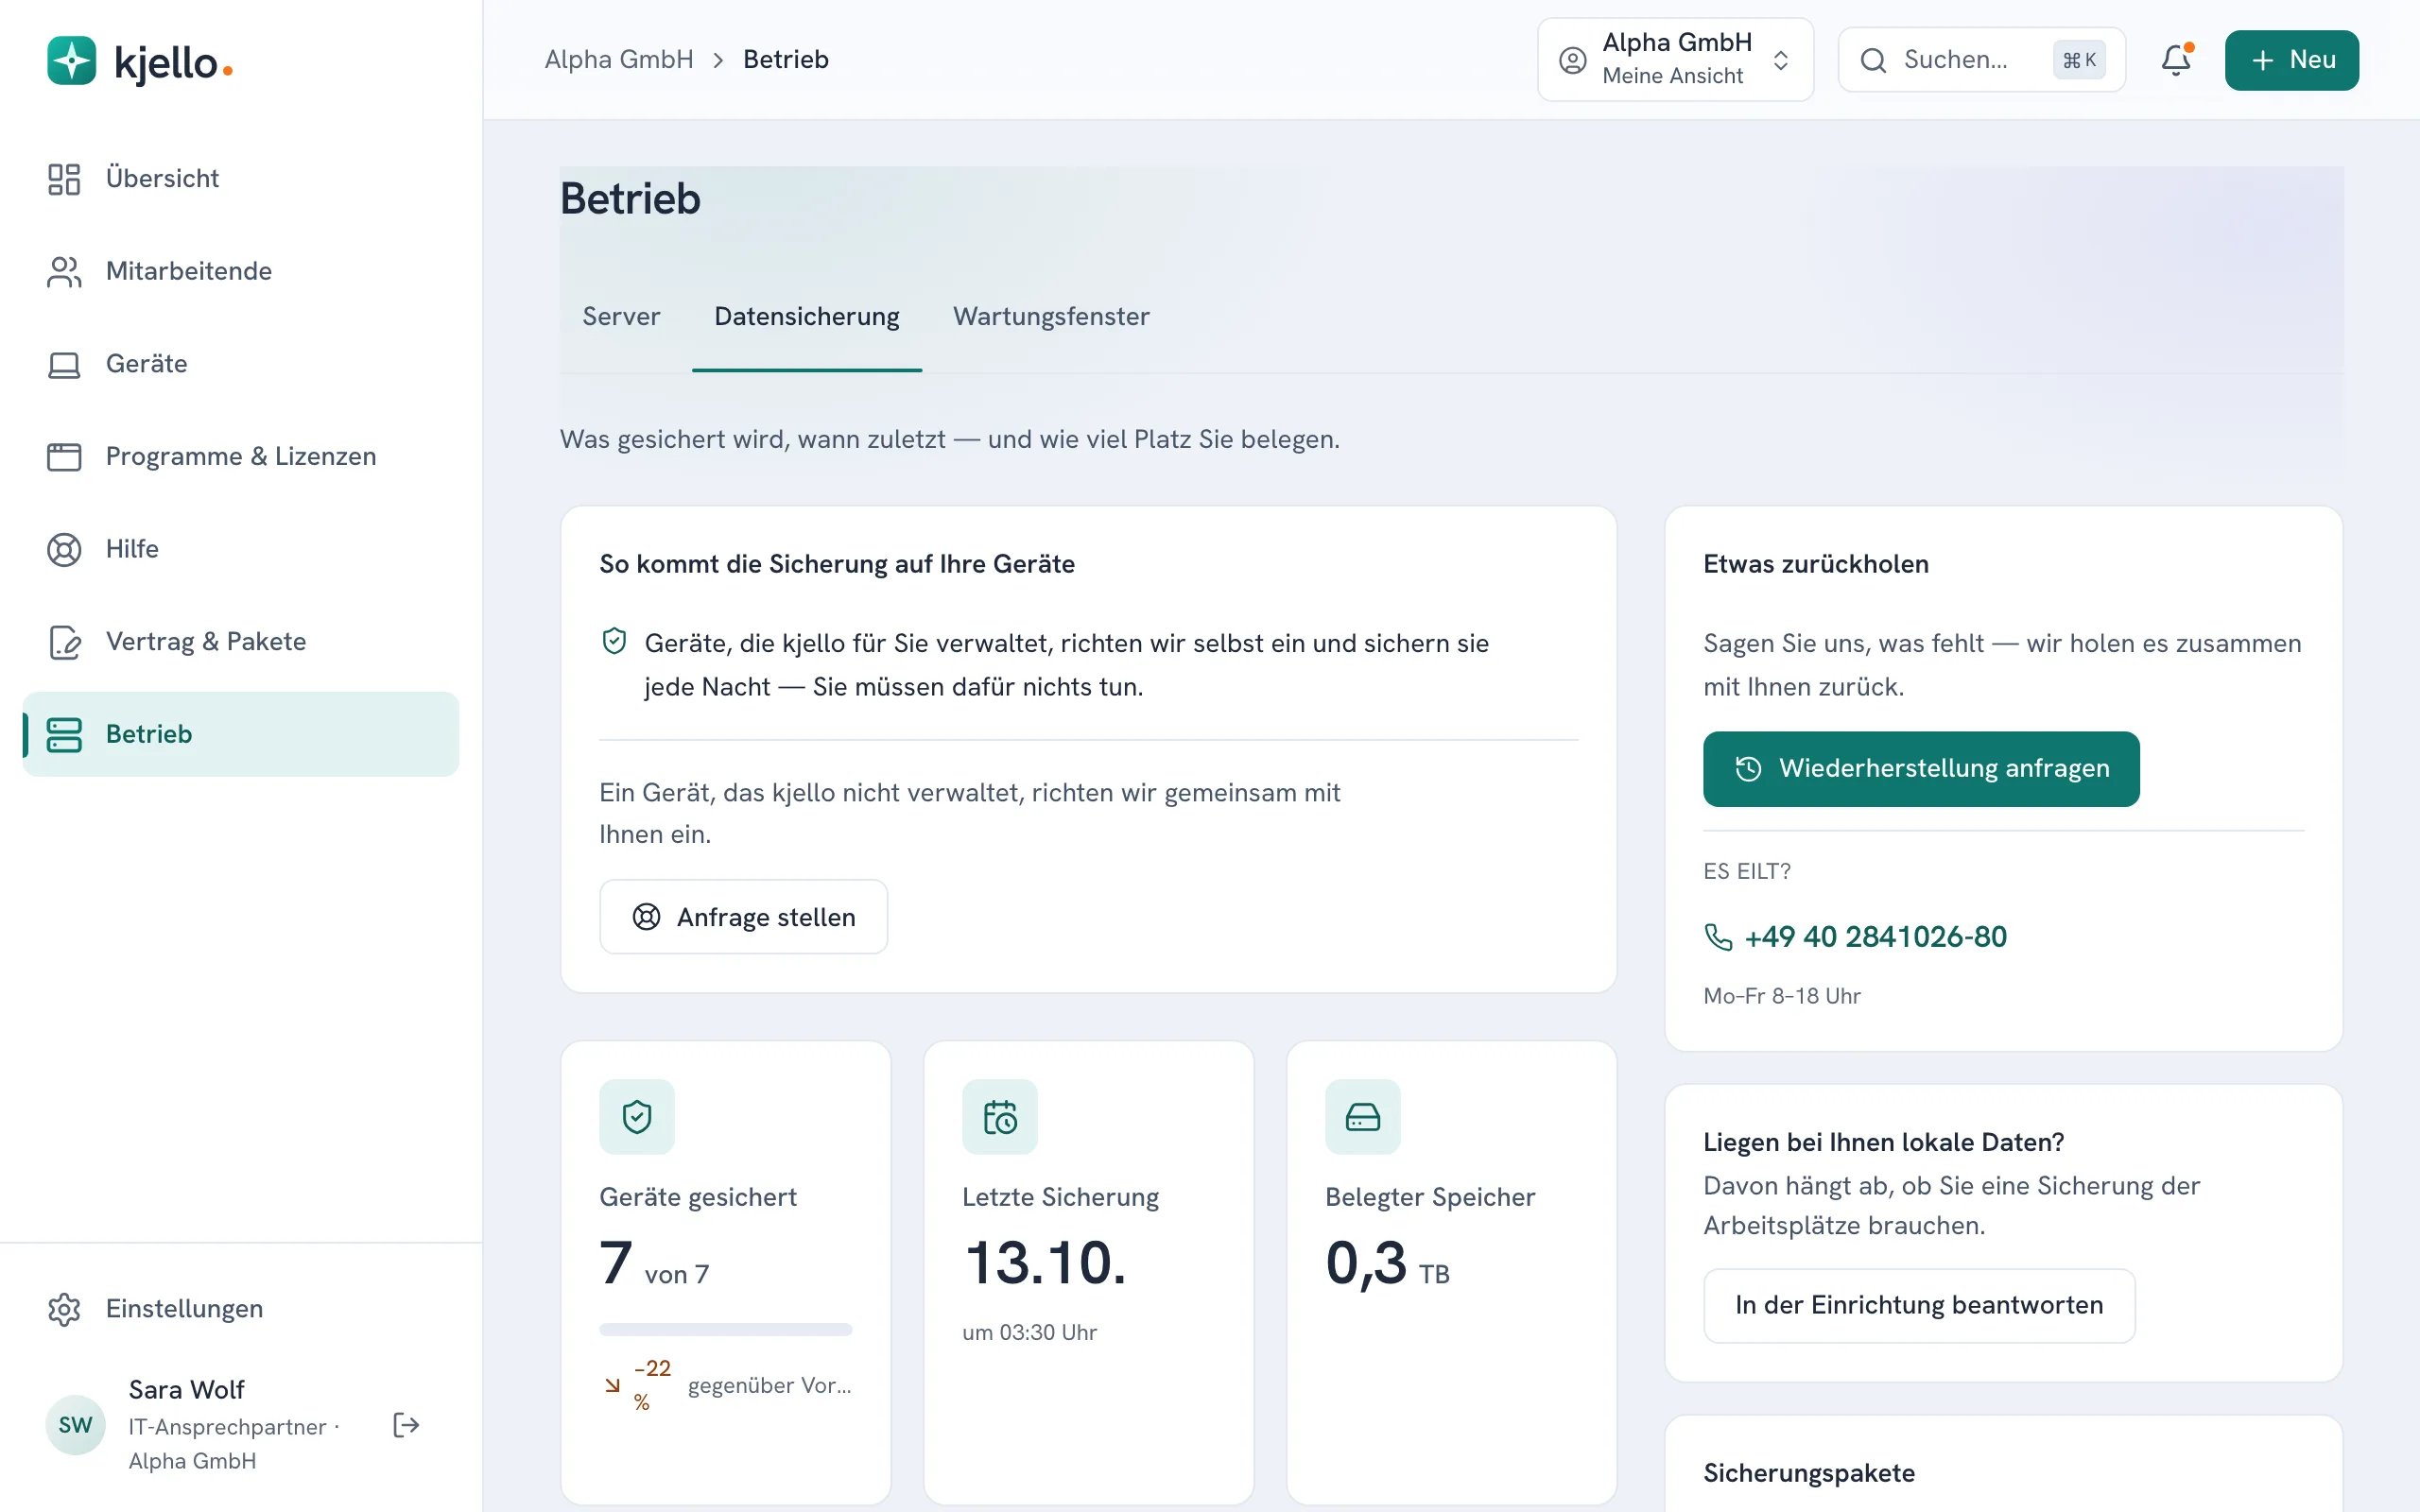Click the Betrieb server icon in sidebar

tap(64, 734)
